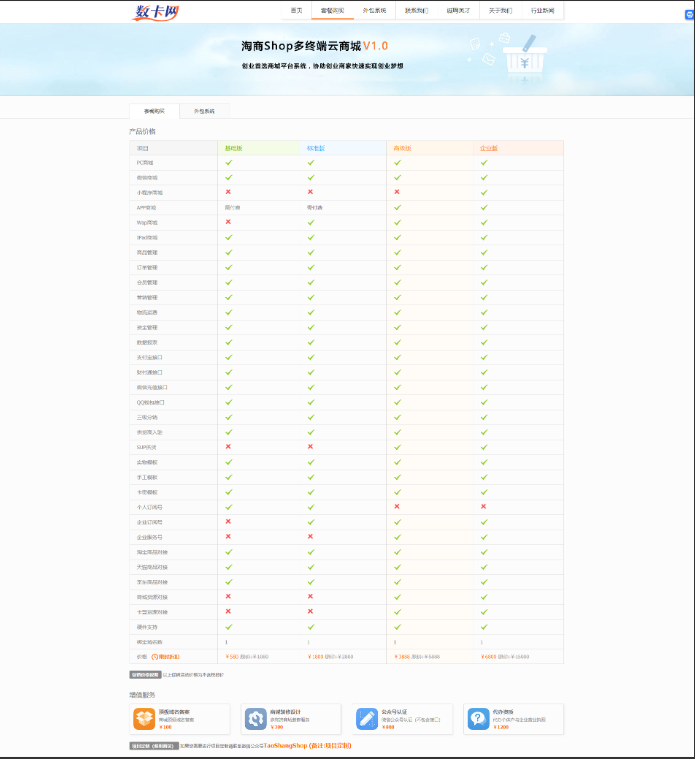Click 企业版 green check in 小程序商城 row
Image resolution: width=695 pixels, height=759 pixels.
pyautogui.click(x=484, y=192)
